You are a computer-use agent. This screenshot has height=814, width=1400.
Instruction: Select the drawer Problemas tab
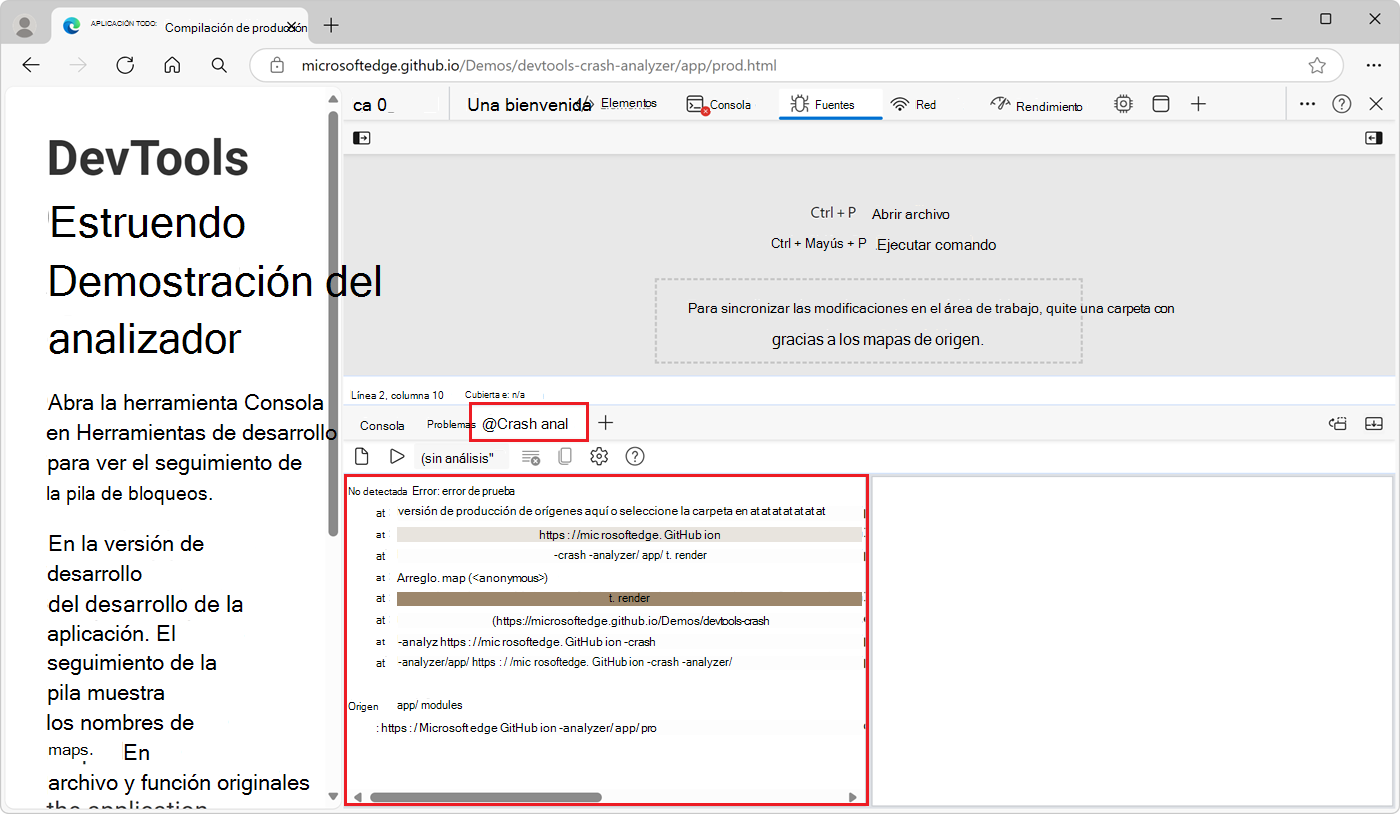[x=450, y=425]
